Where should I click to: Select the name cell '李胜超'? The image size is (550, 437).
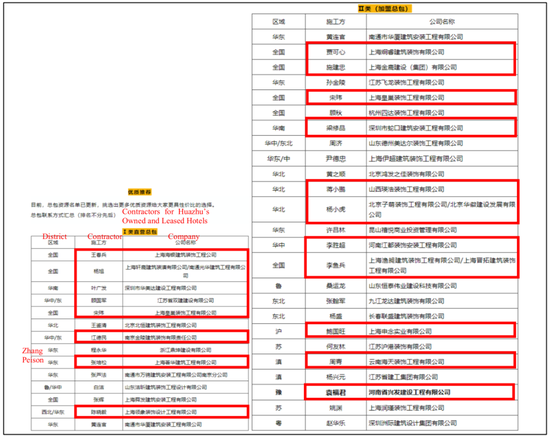tap(336, 245)
